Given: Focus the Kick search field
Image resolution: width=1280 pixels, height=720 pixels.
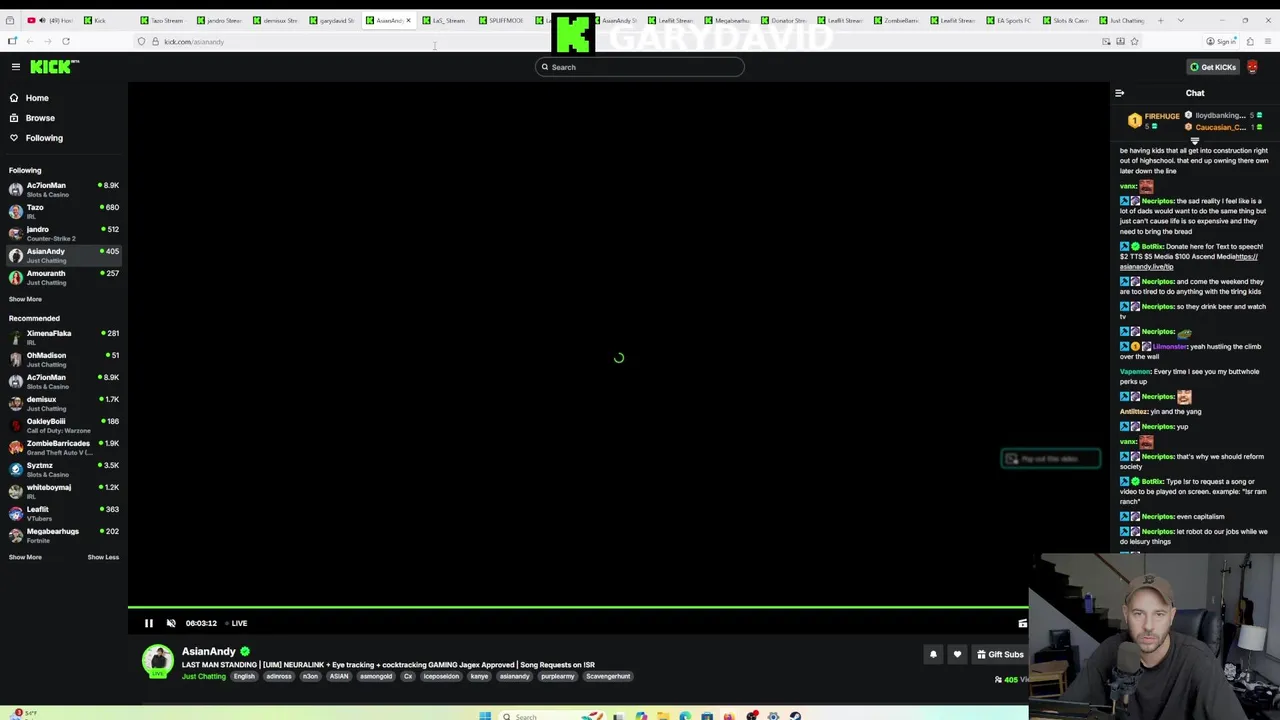Looking at the screenshot, I should pos(640,67).
